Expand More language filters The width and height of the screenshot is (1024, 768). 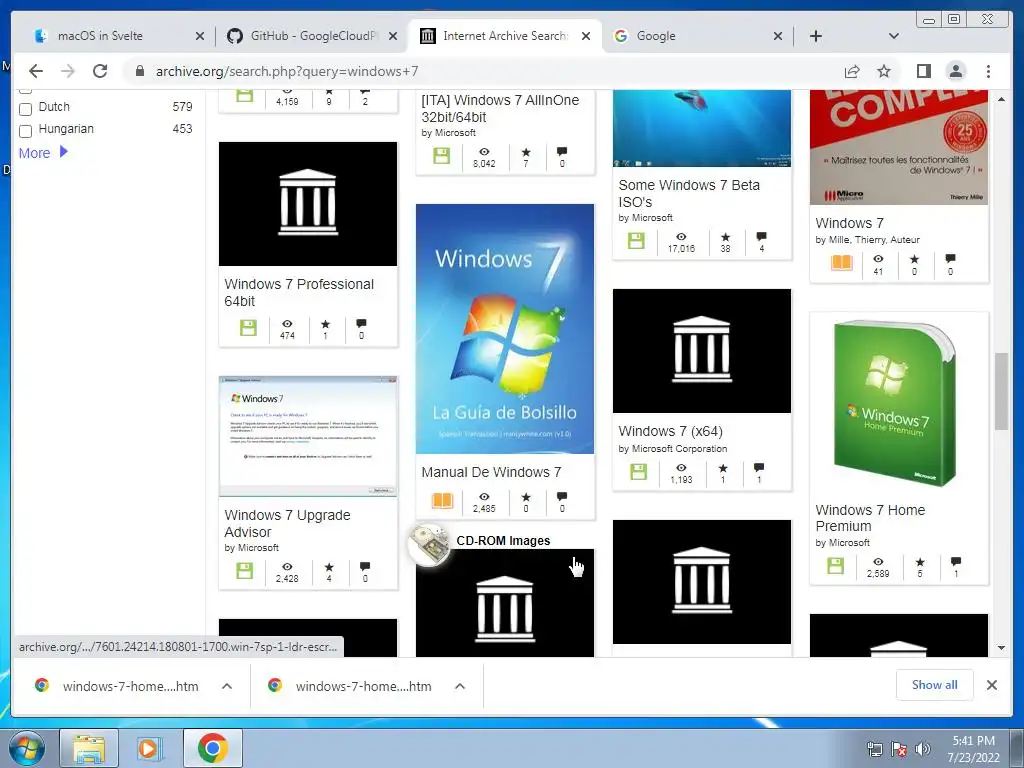pos(43,153)
